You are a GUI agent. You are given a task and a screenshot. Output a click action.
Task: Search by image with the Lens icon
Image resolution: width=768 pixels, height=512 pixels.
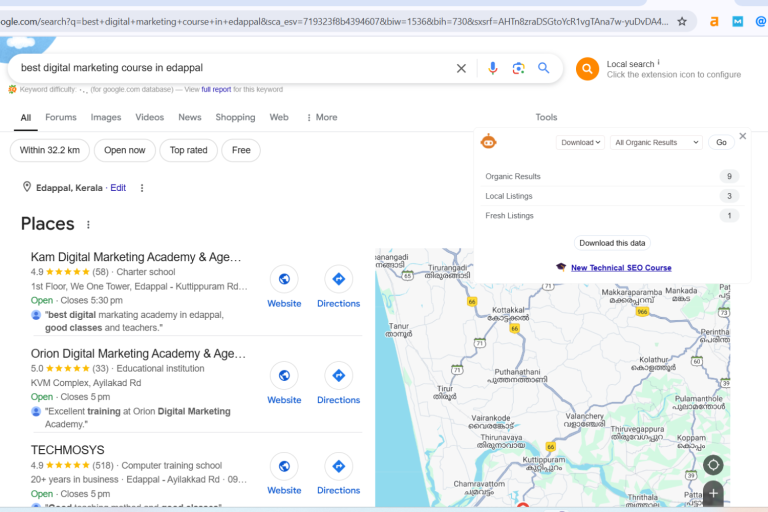coord(518,68)
